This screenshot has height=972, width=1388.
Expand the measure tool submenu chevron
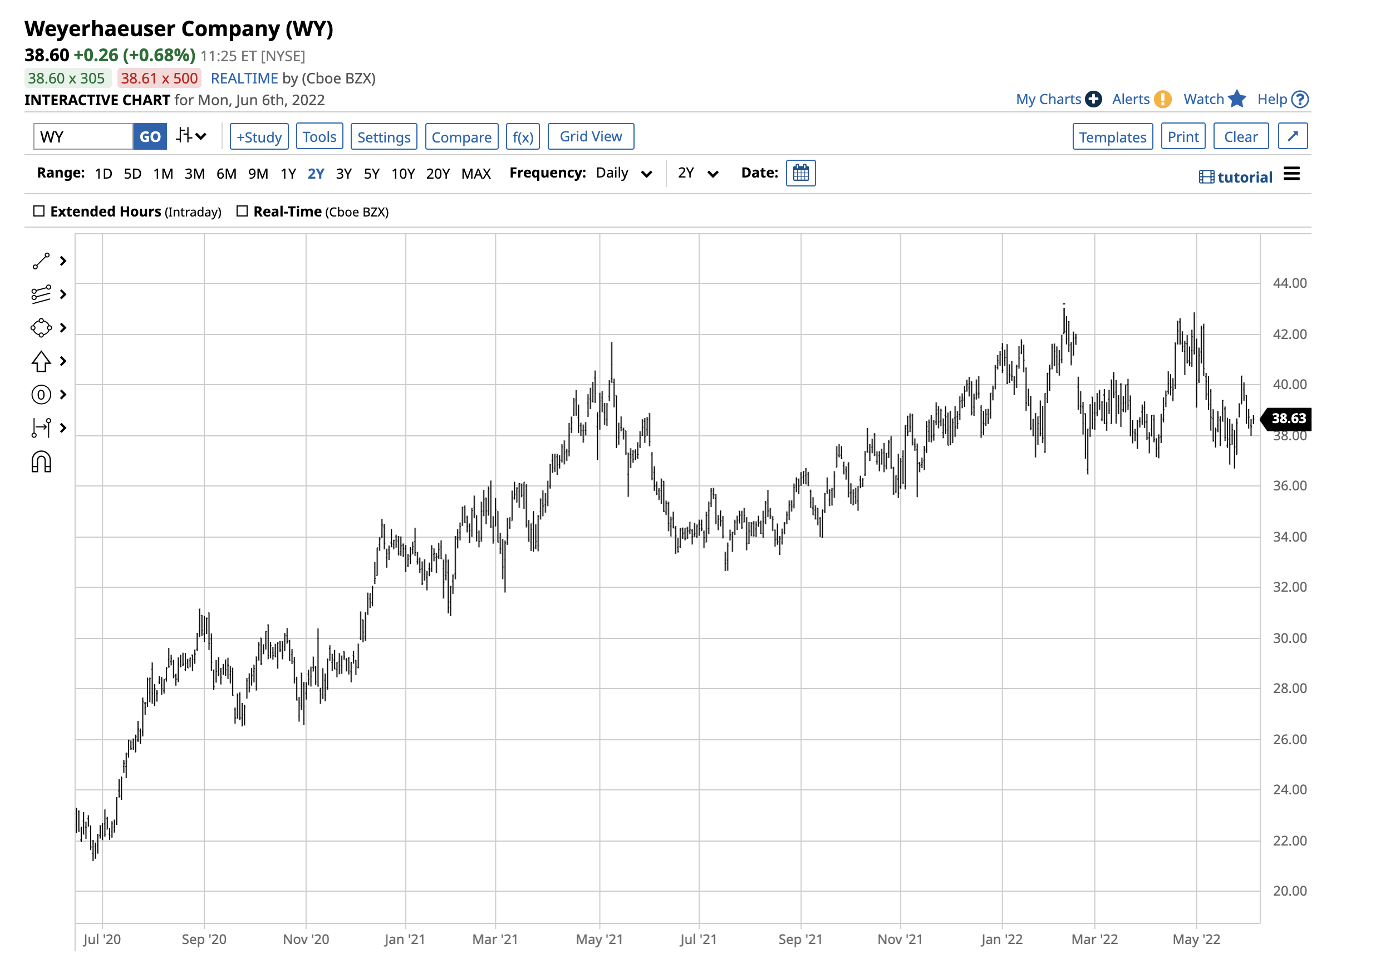[63, 428]
